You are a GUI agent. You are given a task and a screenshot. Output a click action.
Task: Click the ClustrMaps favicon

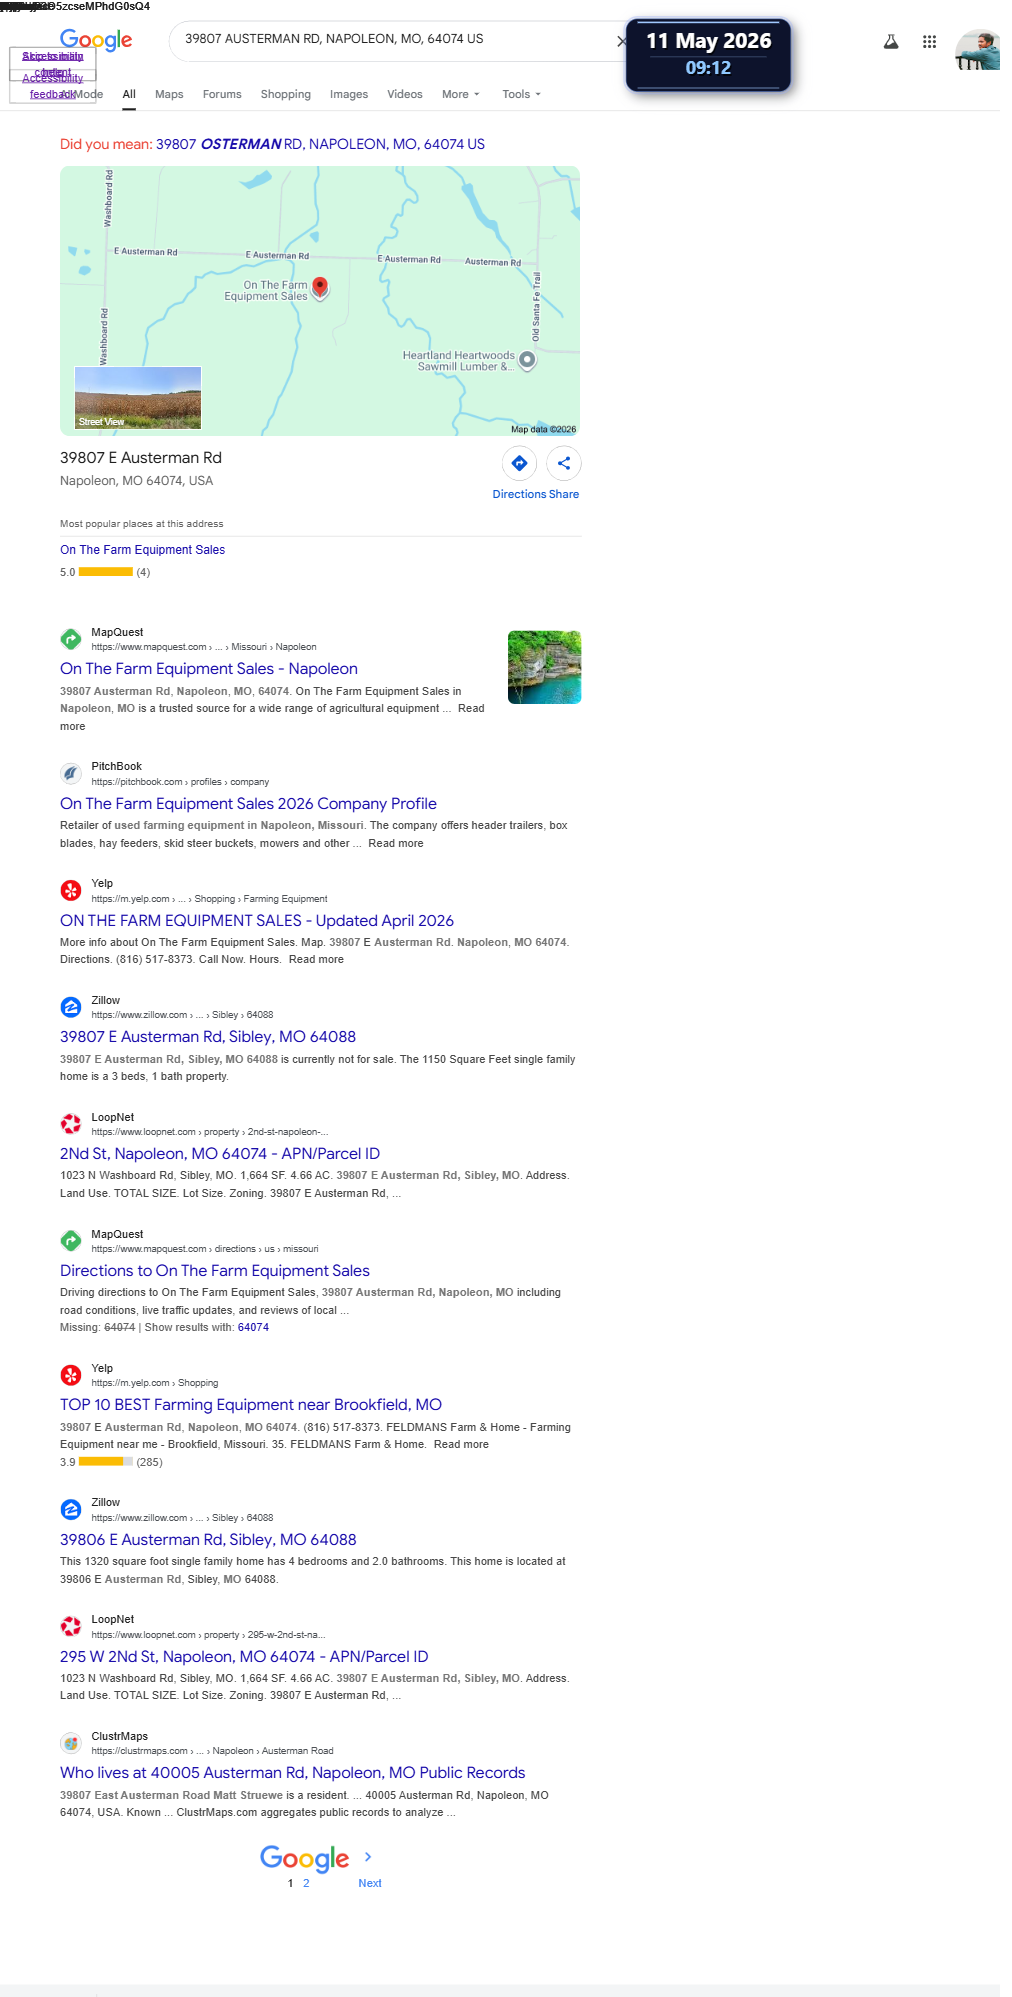click(x=71, y=1743)
